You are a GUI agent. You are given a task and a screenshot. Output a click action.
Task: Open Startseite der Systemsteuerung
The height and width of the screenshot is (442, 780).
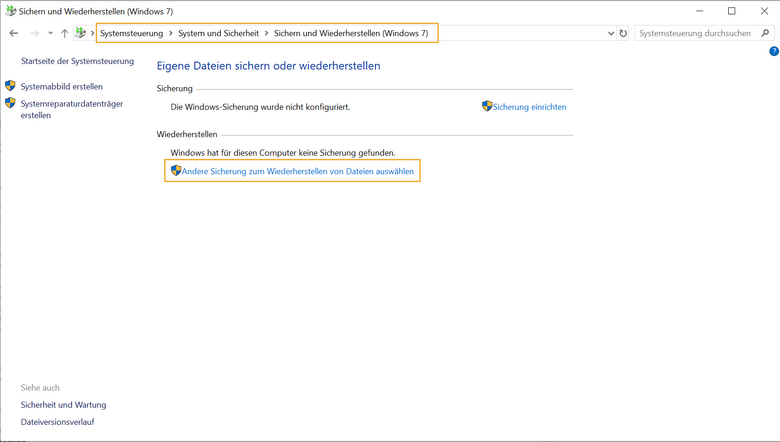click(78, 61)
